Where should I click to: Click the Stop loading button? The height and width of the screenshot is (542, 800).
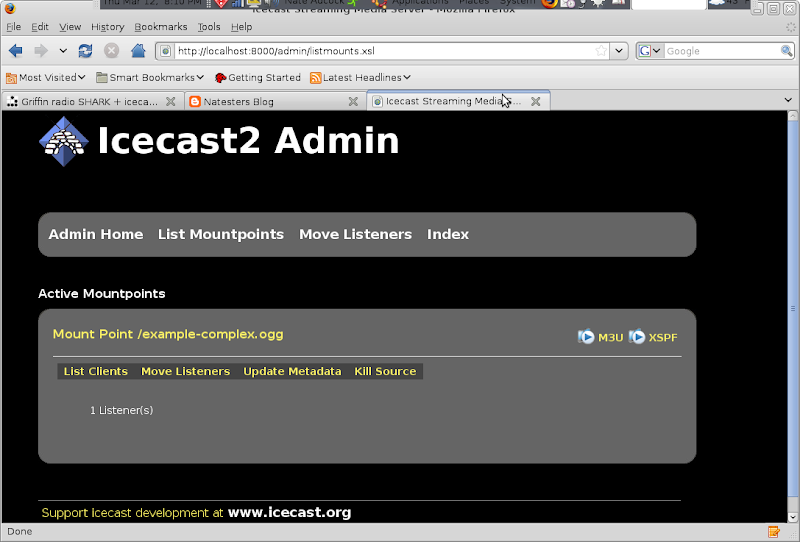pyautogui.click(x=111, y=51)
